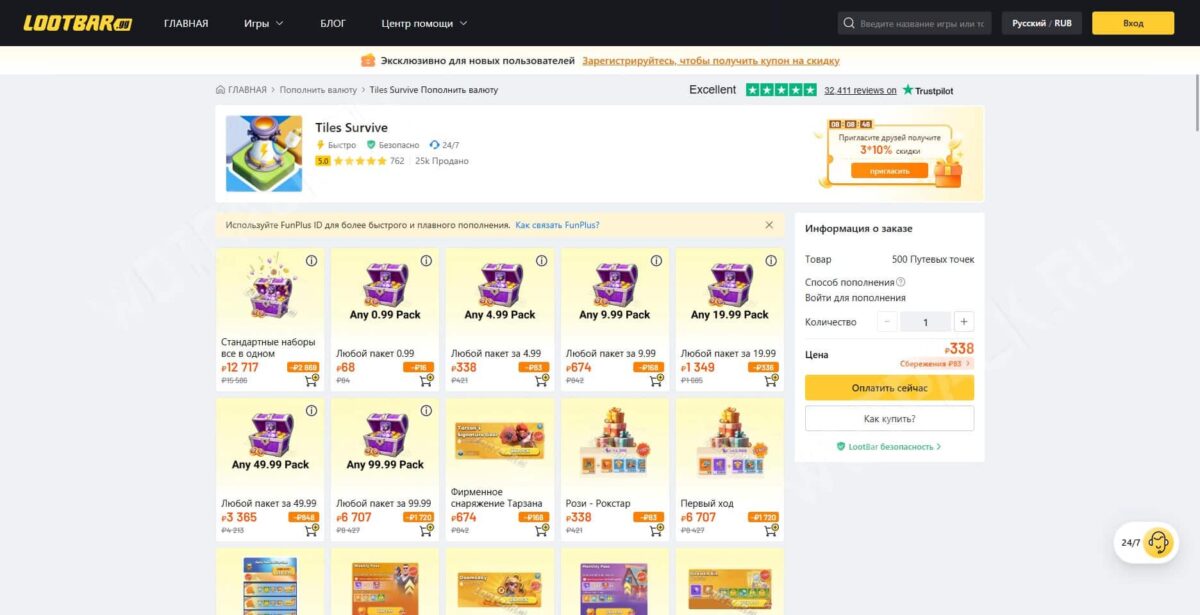Click the search magnifier icon
The width and height of the screenshot is (1200, 615).
(x=849, y=23)
